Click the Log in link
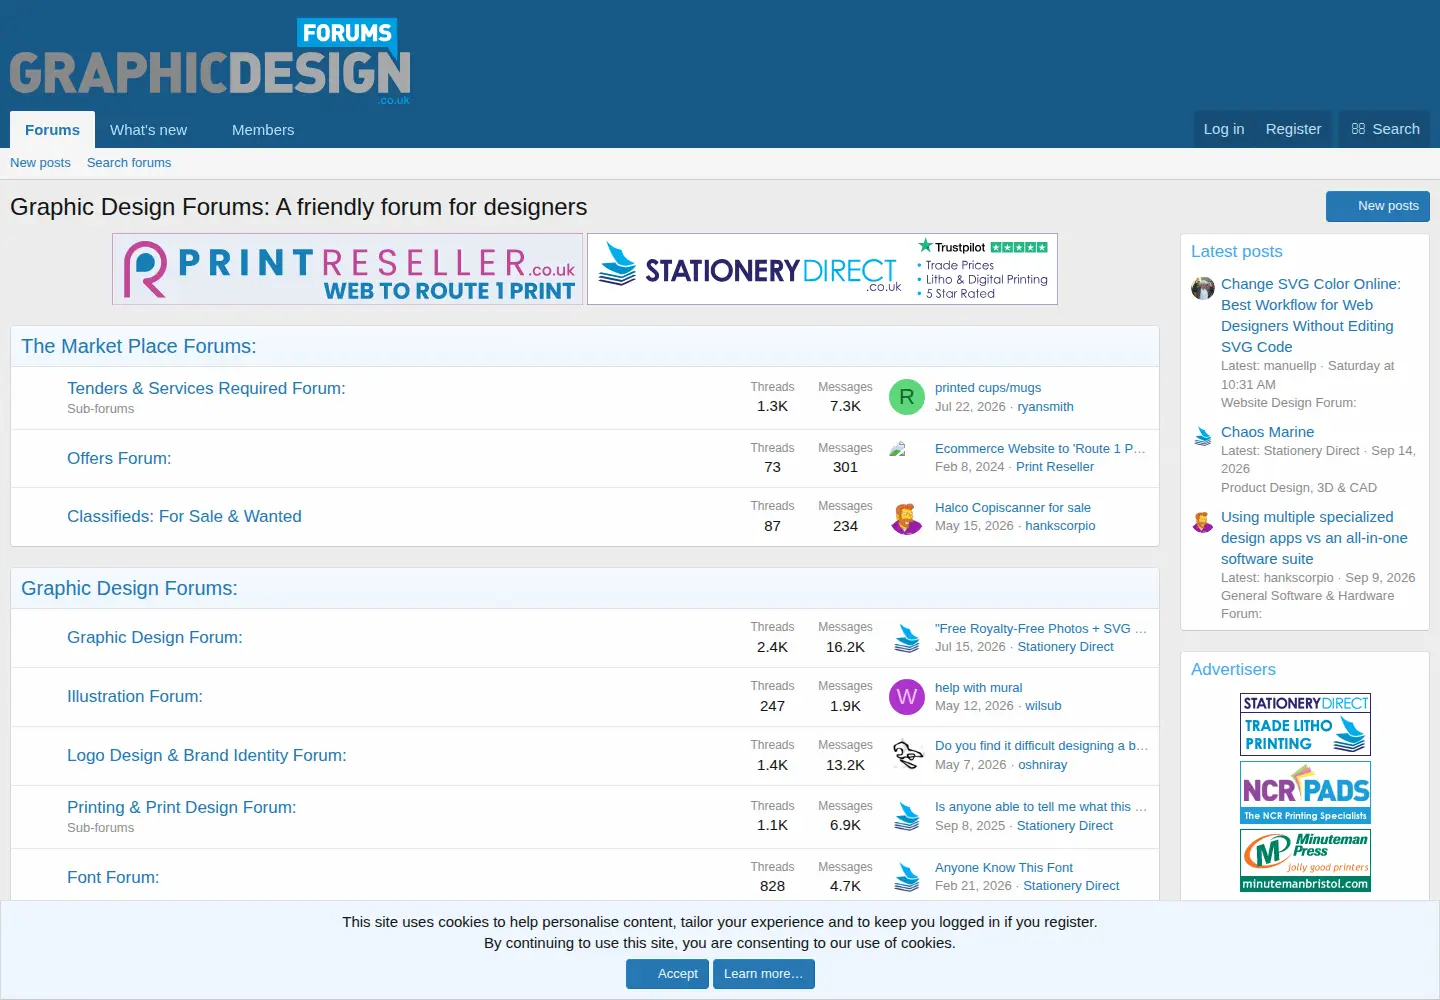Screen dimensions: 1440x1000 click(x=1224, y=129)
